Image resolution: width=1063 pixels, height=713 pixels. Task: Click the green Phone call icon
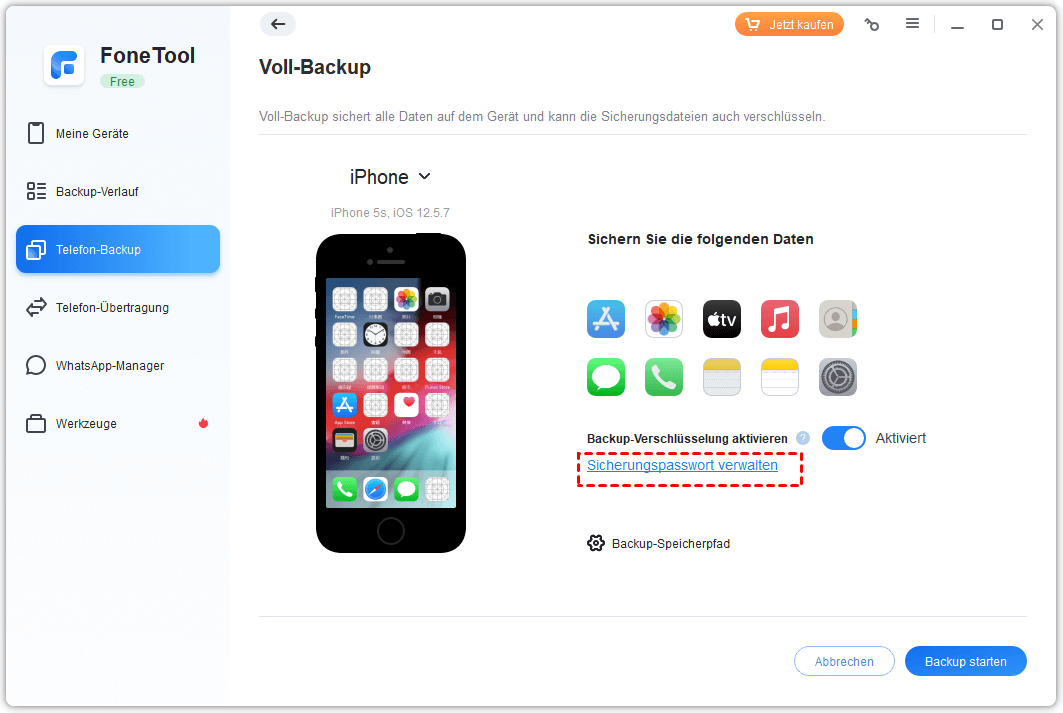pyautogui.click(x=664, y=377)
